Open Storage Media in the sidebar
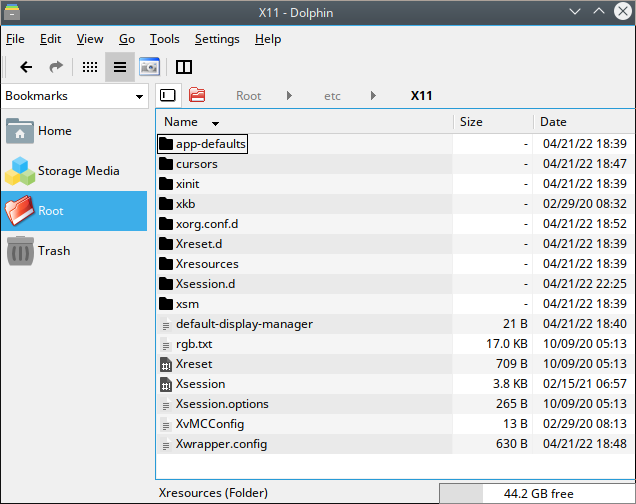This screenshot has height=504, width=636. (x=78, y=171)
